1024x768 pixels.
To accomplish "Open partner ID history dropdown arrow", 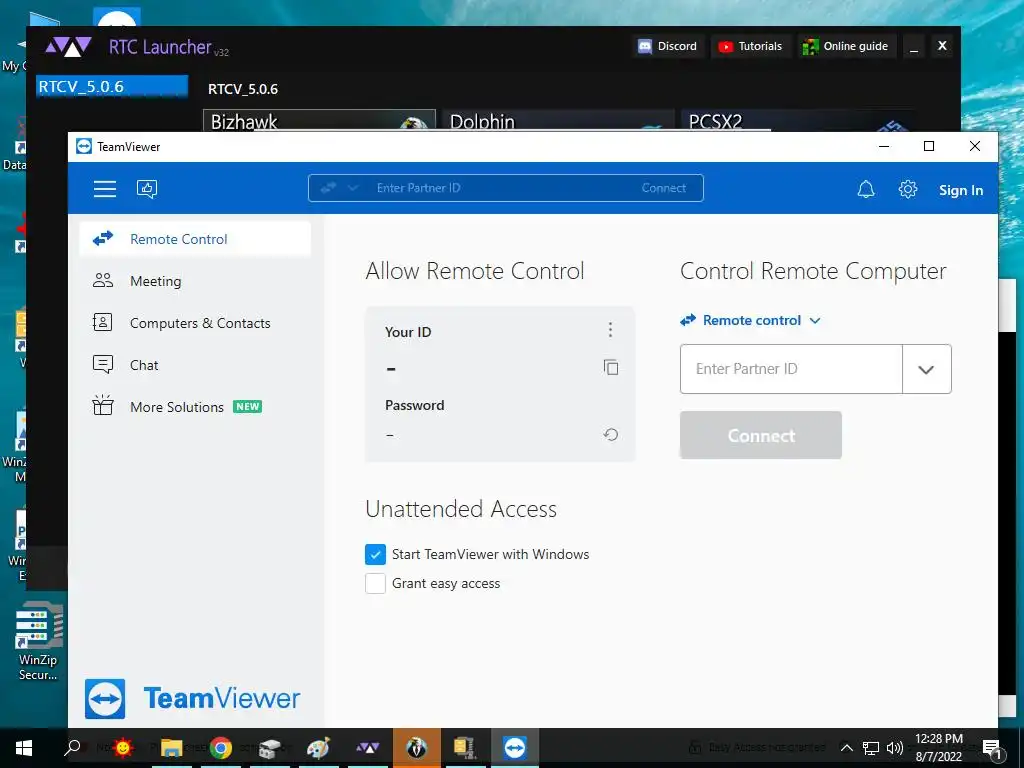I will click(x=926, y=369).
